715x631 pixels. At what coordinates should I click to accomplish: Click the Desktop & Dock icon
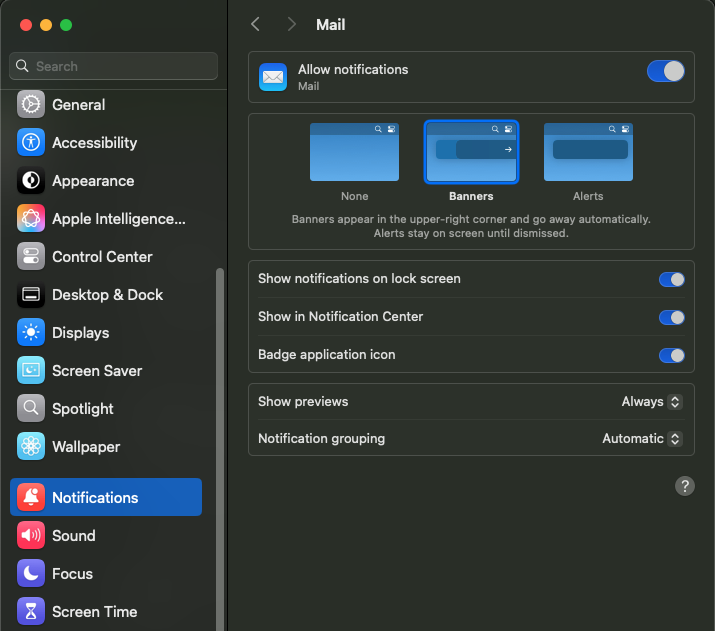tap(31, 295)
